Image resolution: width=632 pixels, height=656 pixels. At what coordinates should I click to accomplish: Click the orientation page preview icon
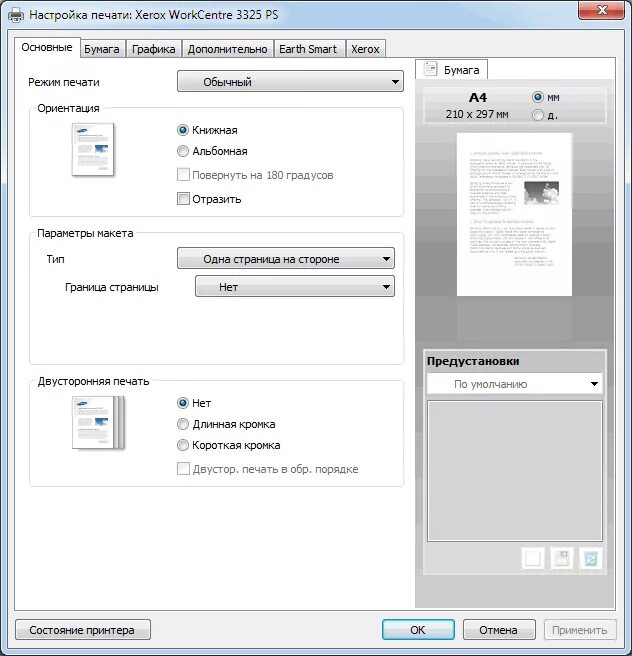93,149
